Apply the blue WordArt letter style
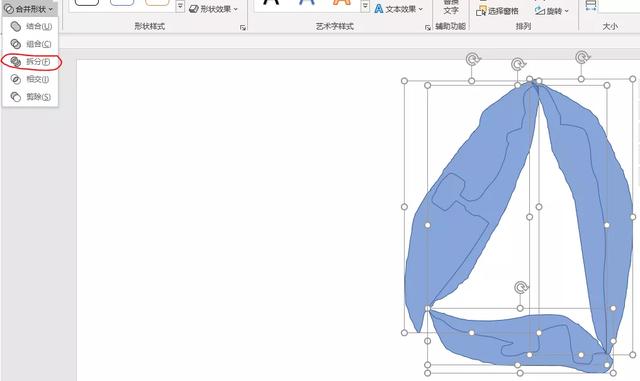Screen dimensions: 640x381 [x=307, y=2]
